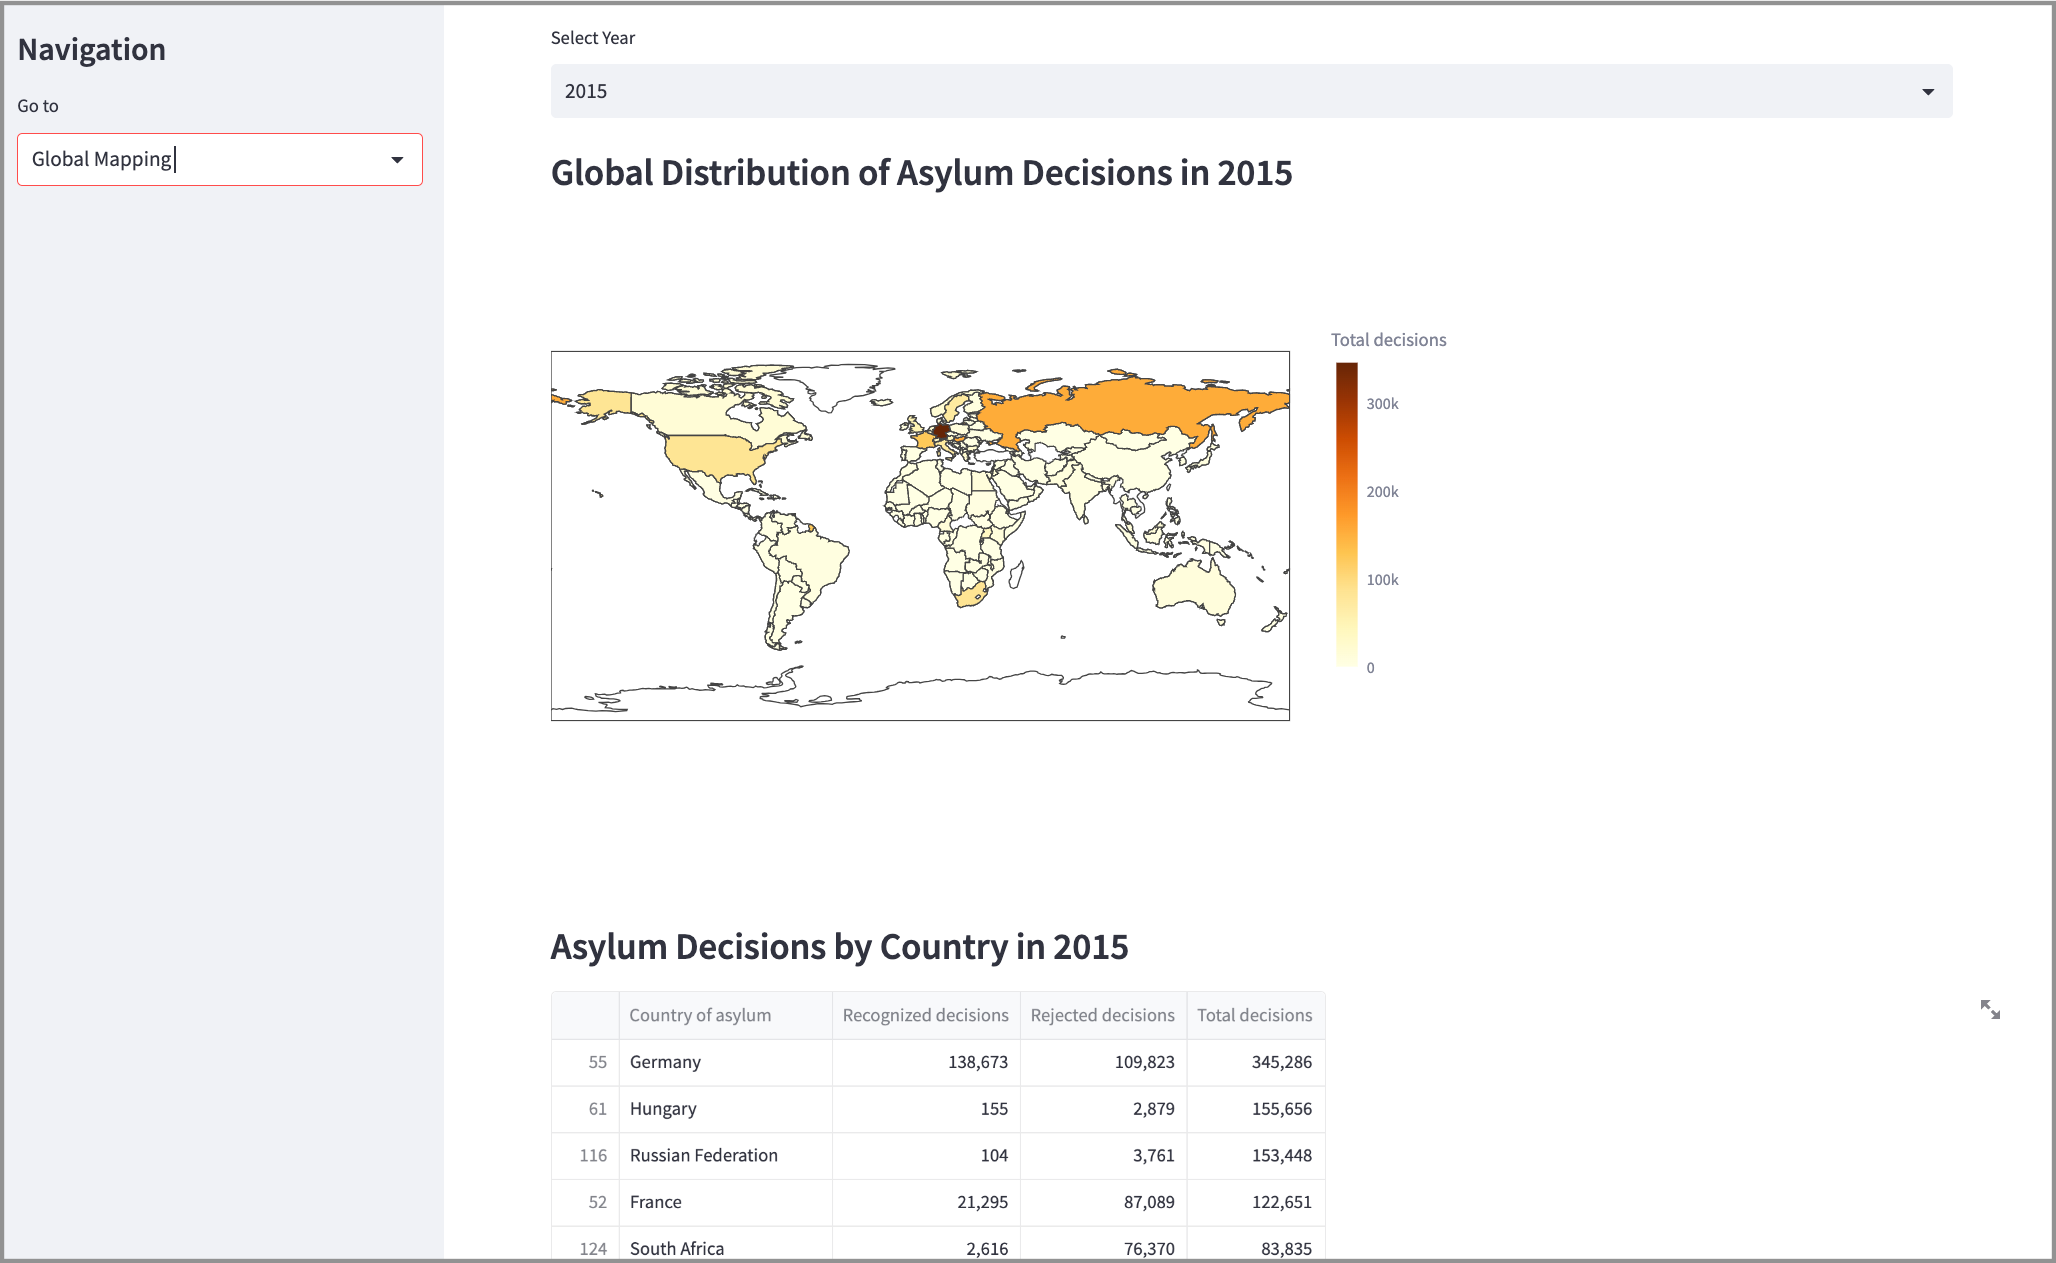Click Russian Federation table cell
Image resolution: width=2056 pixels, height=1263 pixels.
704,1156
